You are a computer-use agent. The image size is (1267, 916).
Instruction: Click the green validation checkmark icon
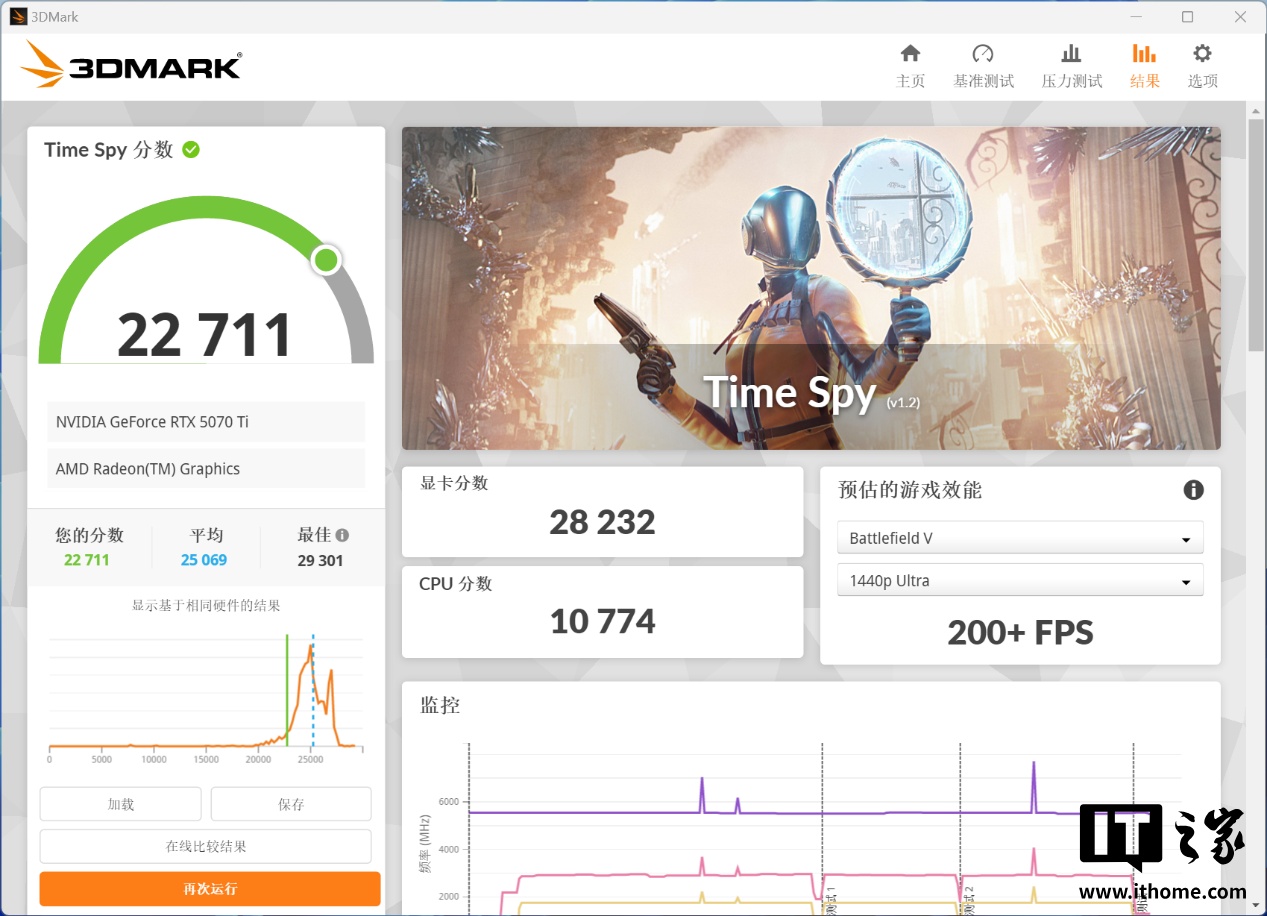coord(191,150)
